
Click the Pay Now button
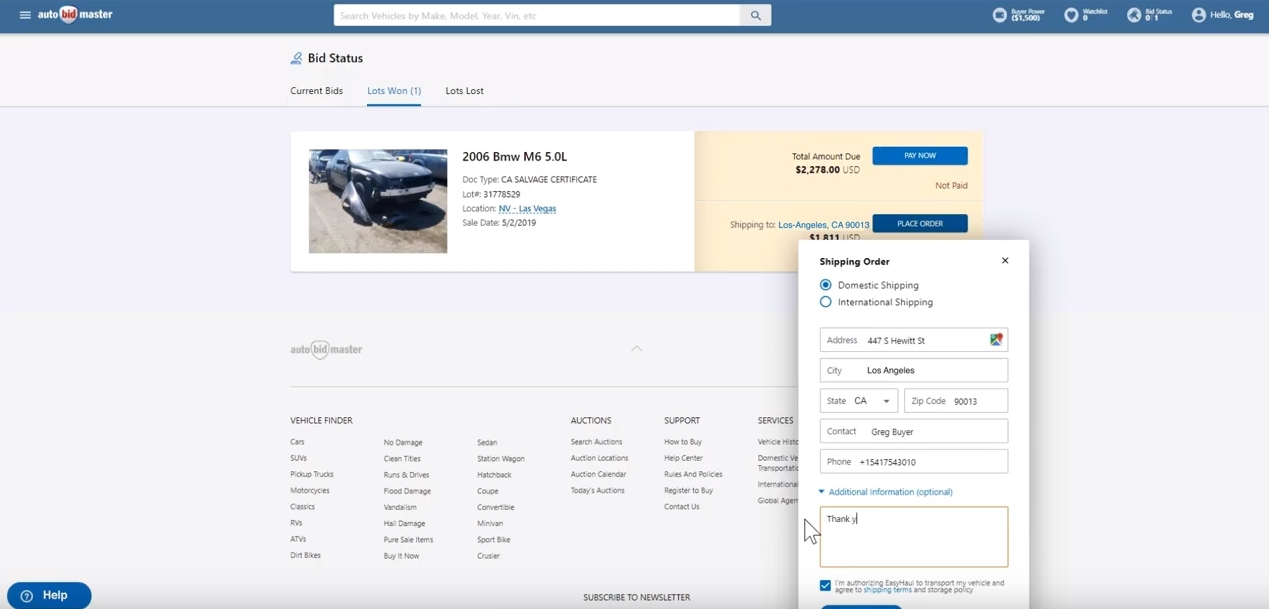pos(919,156)
